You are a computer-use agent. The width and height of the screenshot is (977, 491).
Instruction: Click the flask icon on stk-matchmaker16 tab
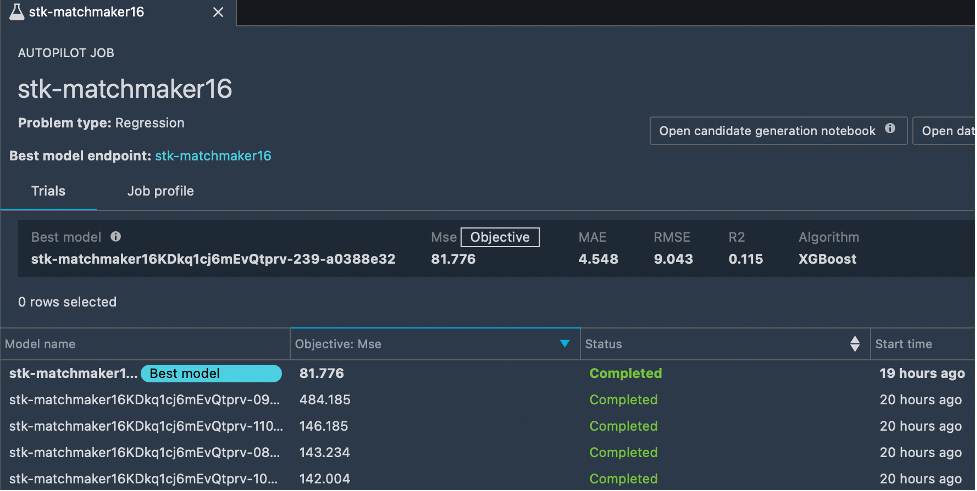coord(17,12)
